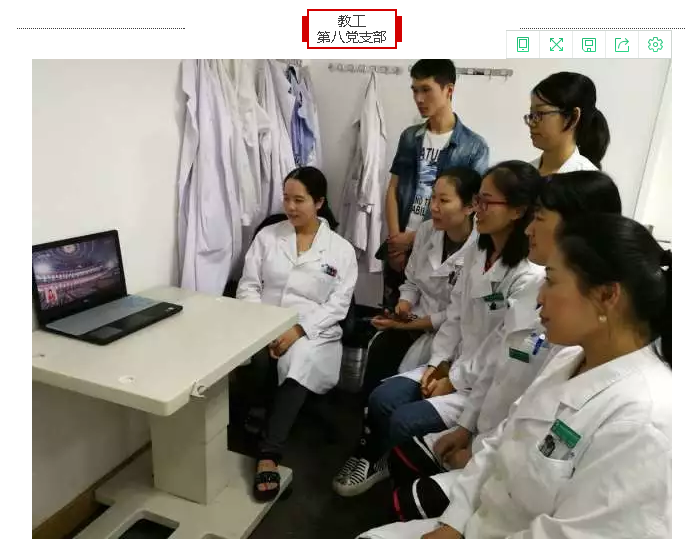This screenshot has width=685, height=546.
Task: Click the 第八党支部 text line
Action: tap(351, 37)
